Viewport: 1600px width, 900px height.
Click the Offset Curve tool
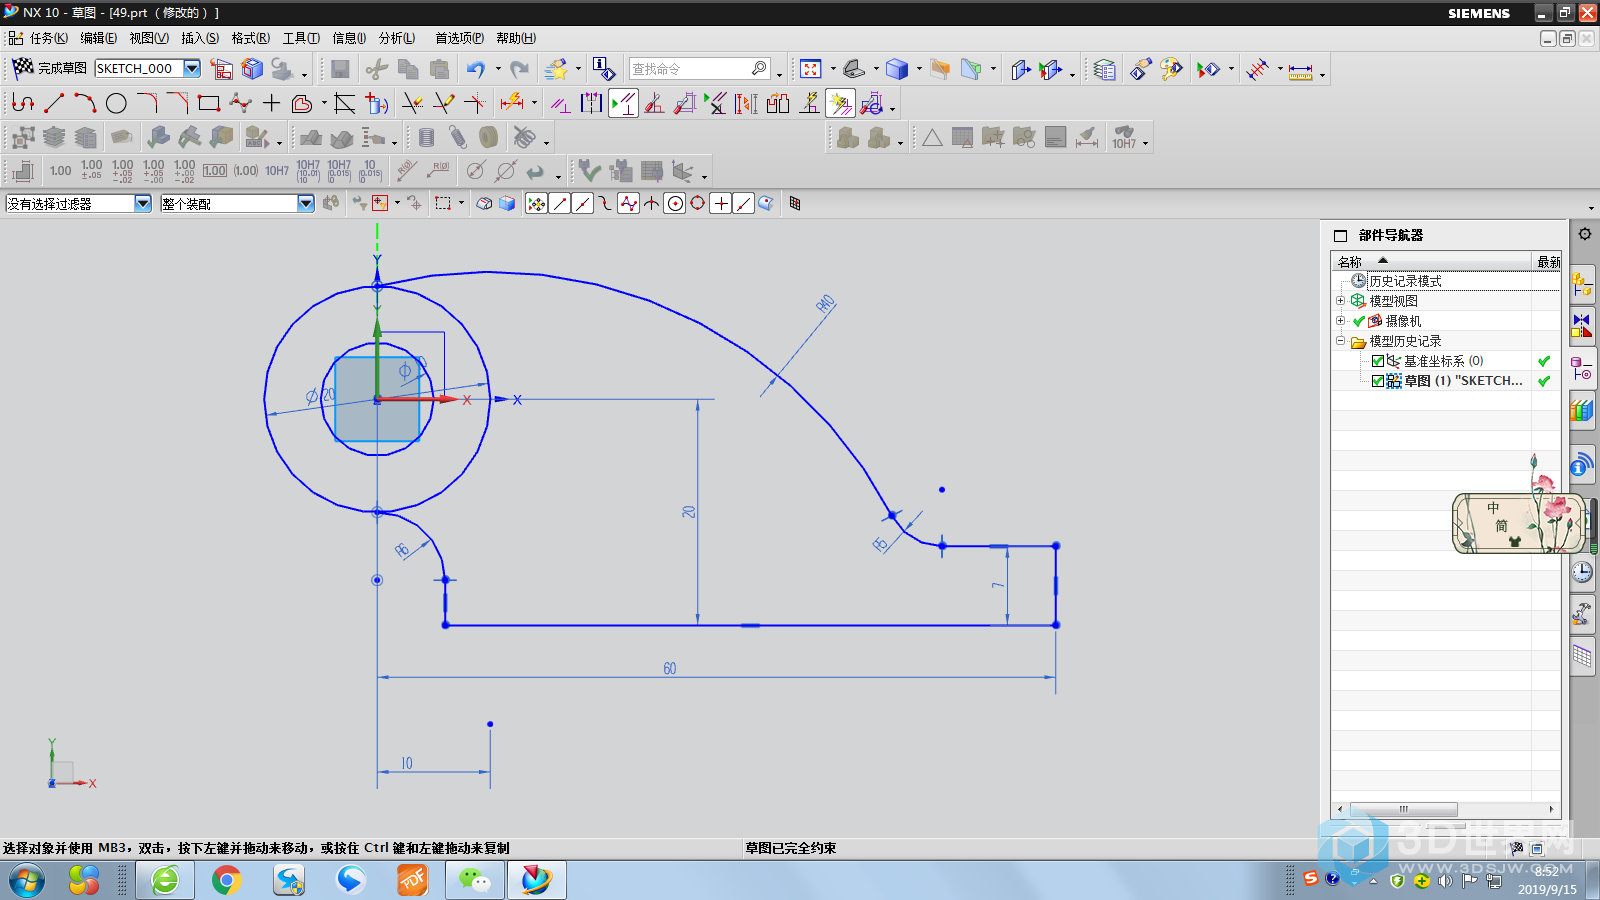click(x=301, y=103)
